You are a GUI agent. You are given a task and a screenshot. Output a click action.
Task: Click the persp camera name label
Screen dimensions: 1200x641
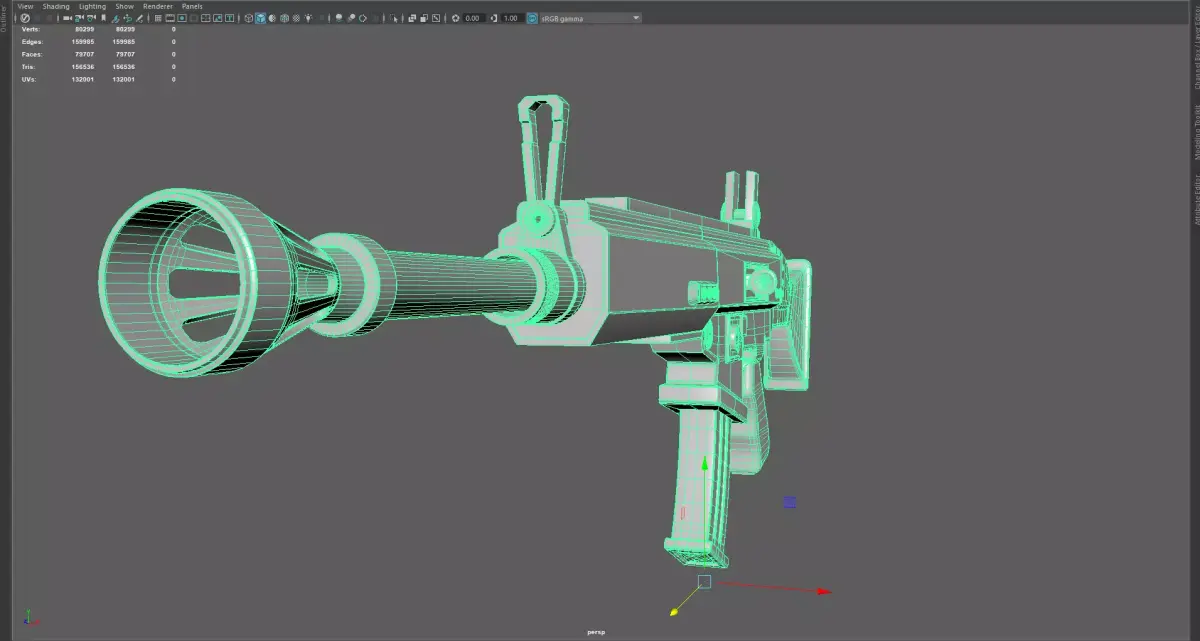[x=596, y=633]
